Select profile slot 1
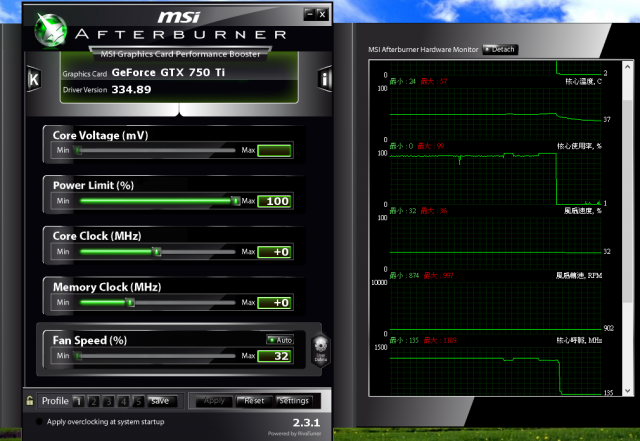This screenshot has width=640, height=441. (78, 401)
